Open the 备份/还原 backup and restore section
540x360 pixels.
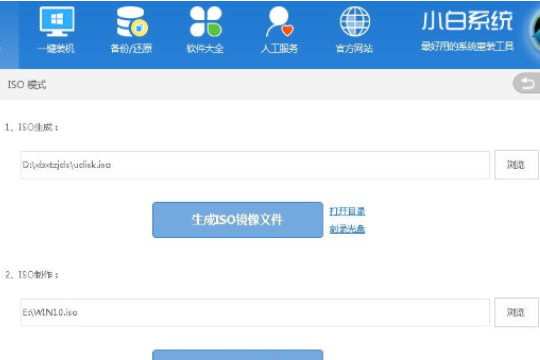pyautogui.click(x=131, y=30)
